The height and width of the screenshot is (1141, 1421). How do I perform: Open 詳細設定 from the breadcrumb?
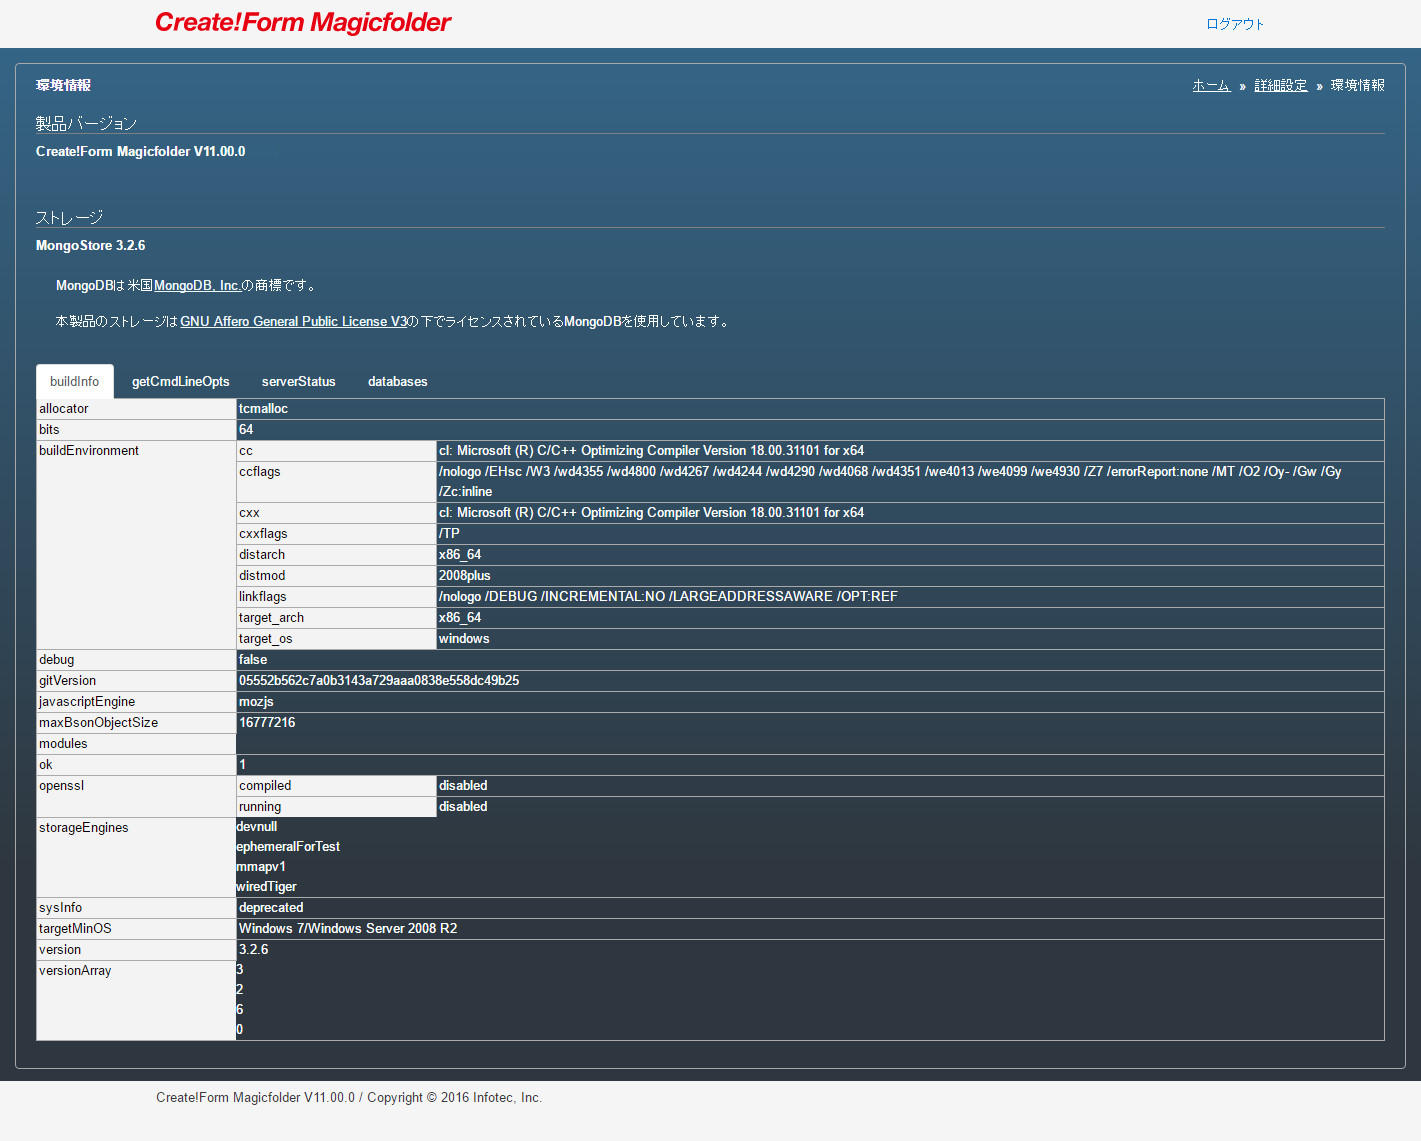click(1281, 85)
